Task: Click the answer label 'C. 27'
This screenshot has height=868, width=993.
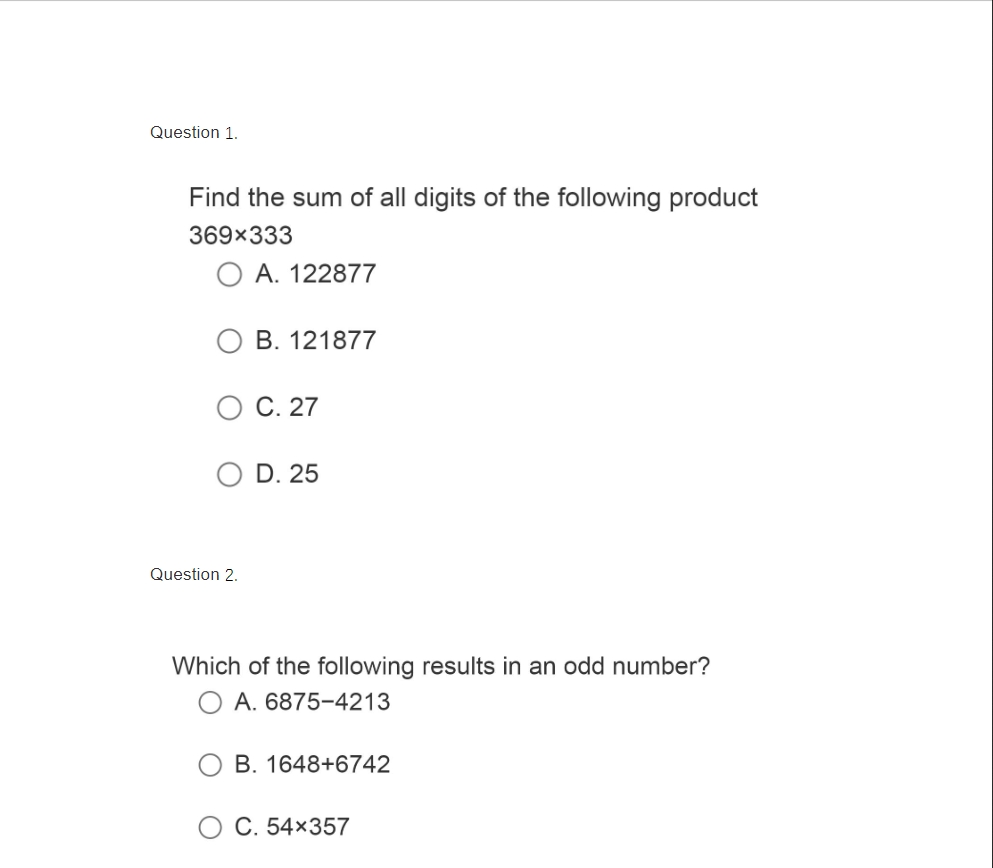Action: click(x=286, y=408)
